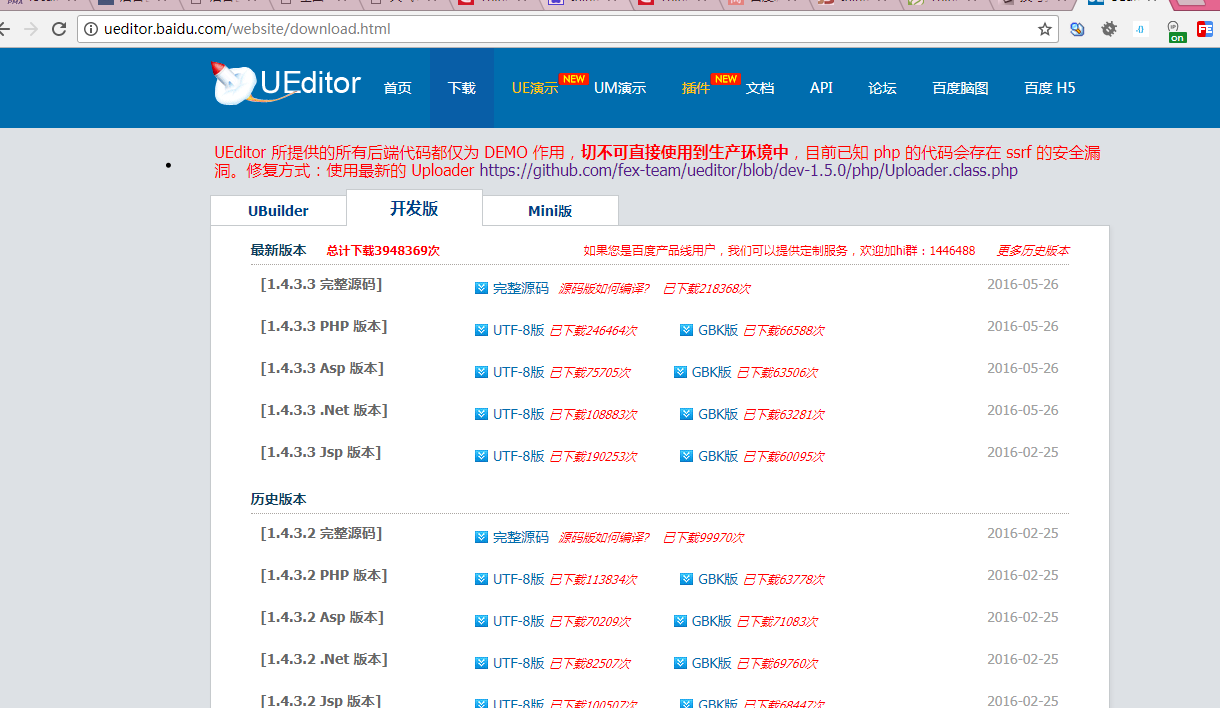The height and width of the screenshot is (708, 1220).
Task: Click download icon for 1.4.3.3 Asp UTF-8版
Action: point(482,372)
